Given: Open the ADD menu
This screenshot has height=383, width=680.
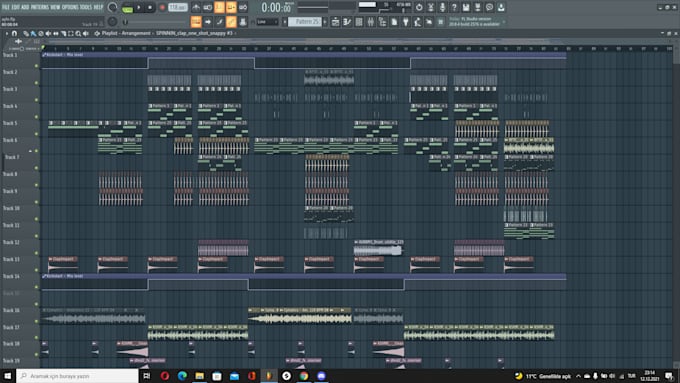Looking at the screenshot, I should click(25, 7).
